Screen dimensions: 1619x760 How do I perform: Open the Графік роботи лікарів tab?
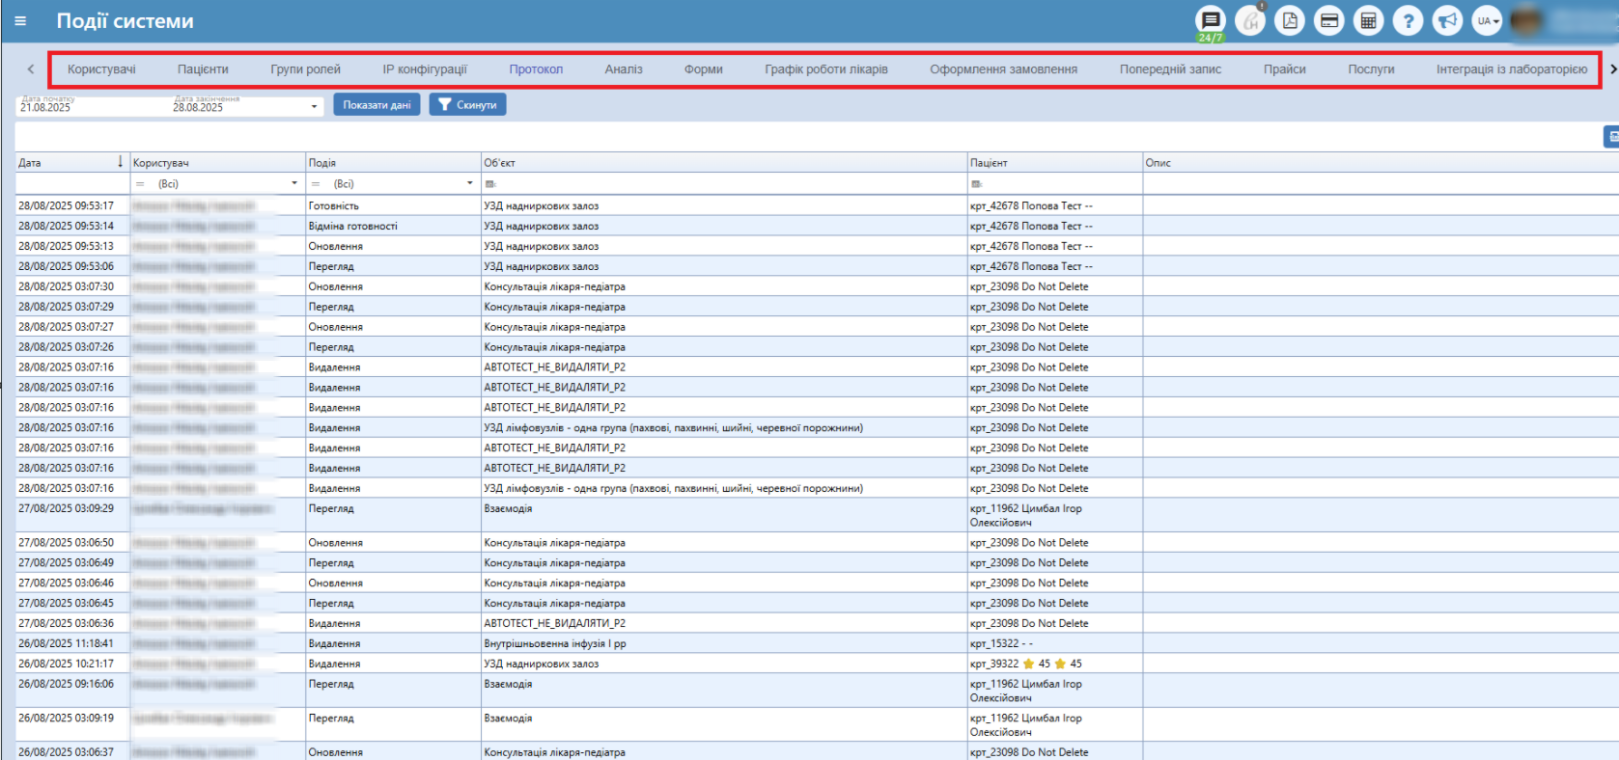click(826, 69)
